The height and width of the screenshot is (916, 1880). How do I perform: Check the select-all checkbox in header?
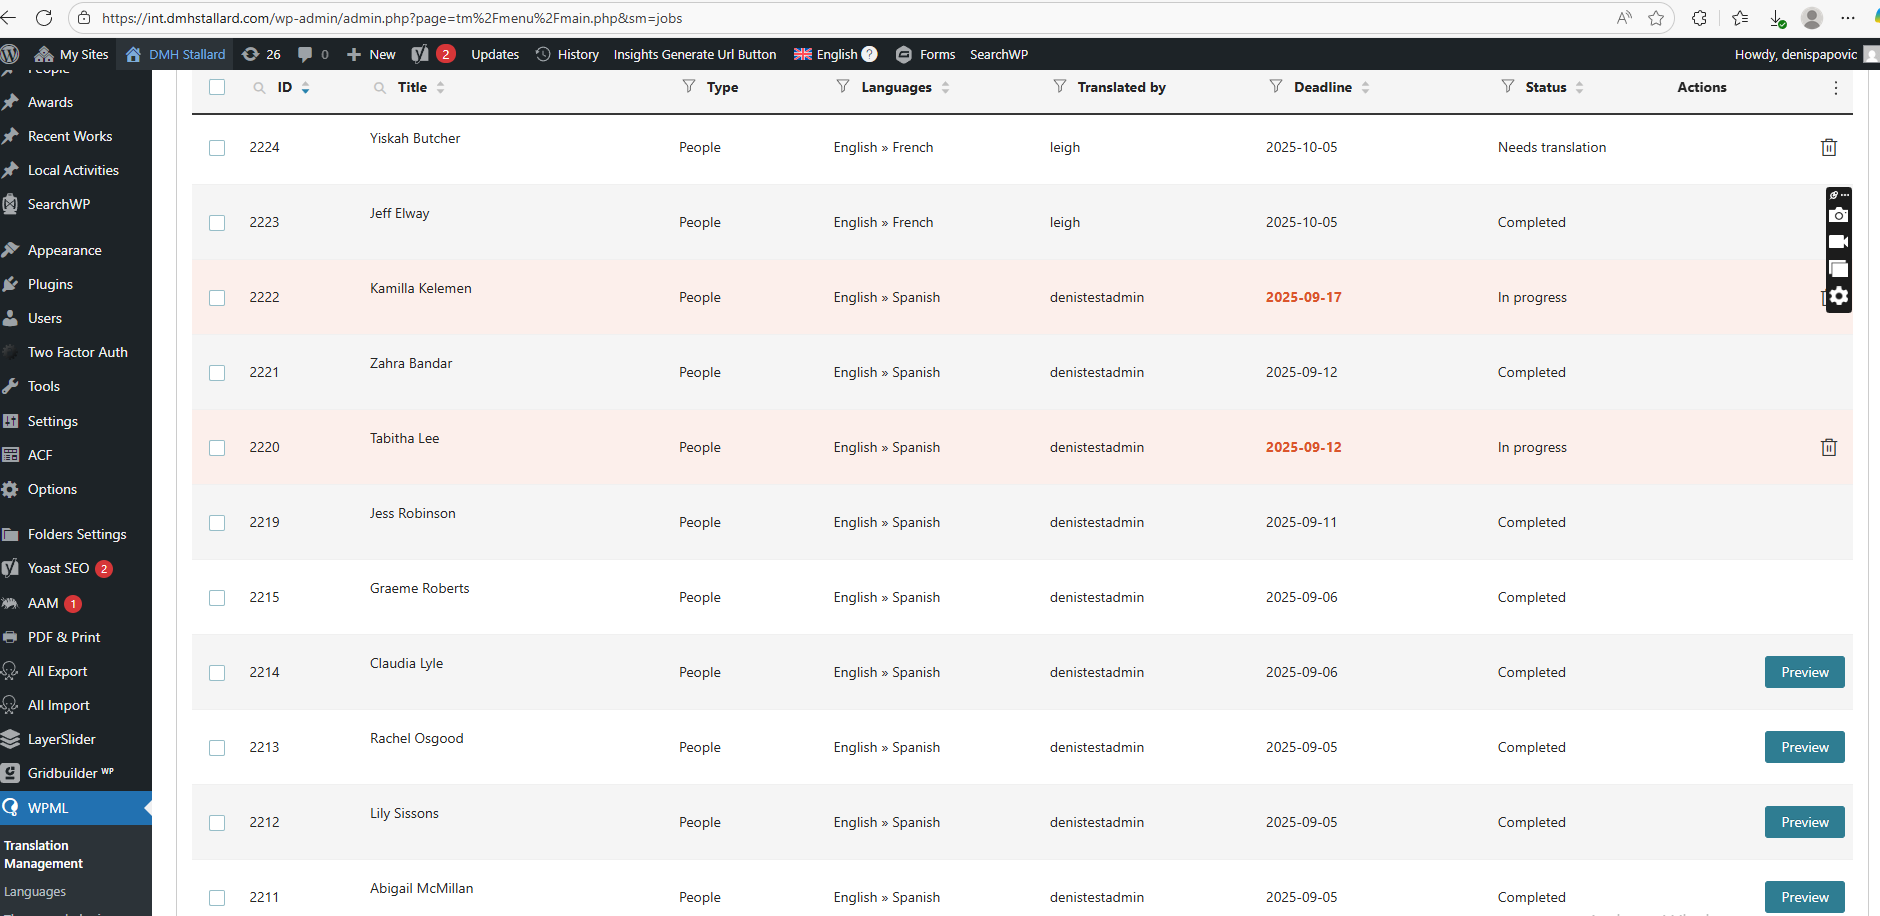(217, 87)
